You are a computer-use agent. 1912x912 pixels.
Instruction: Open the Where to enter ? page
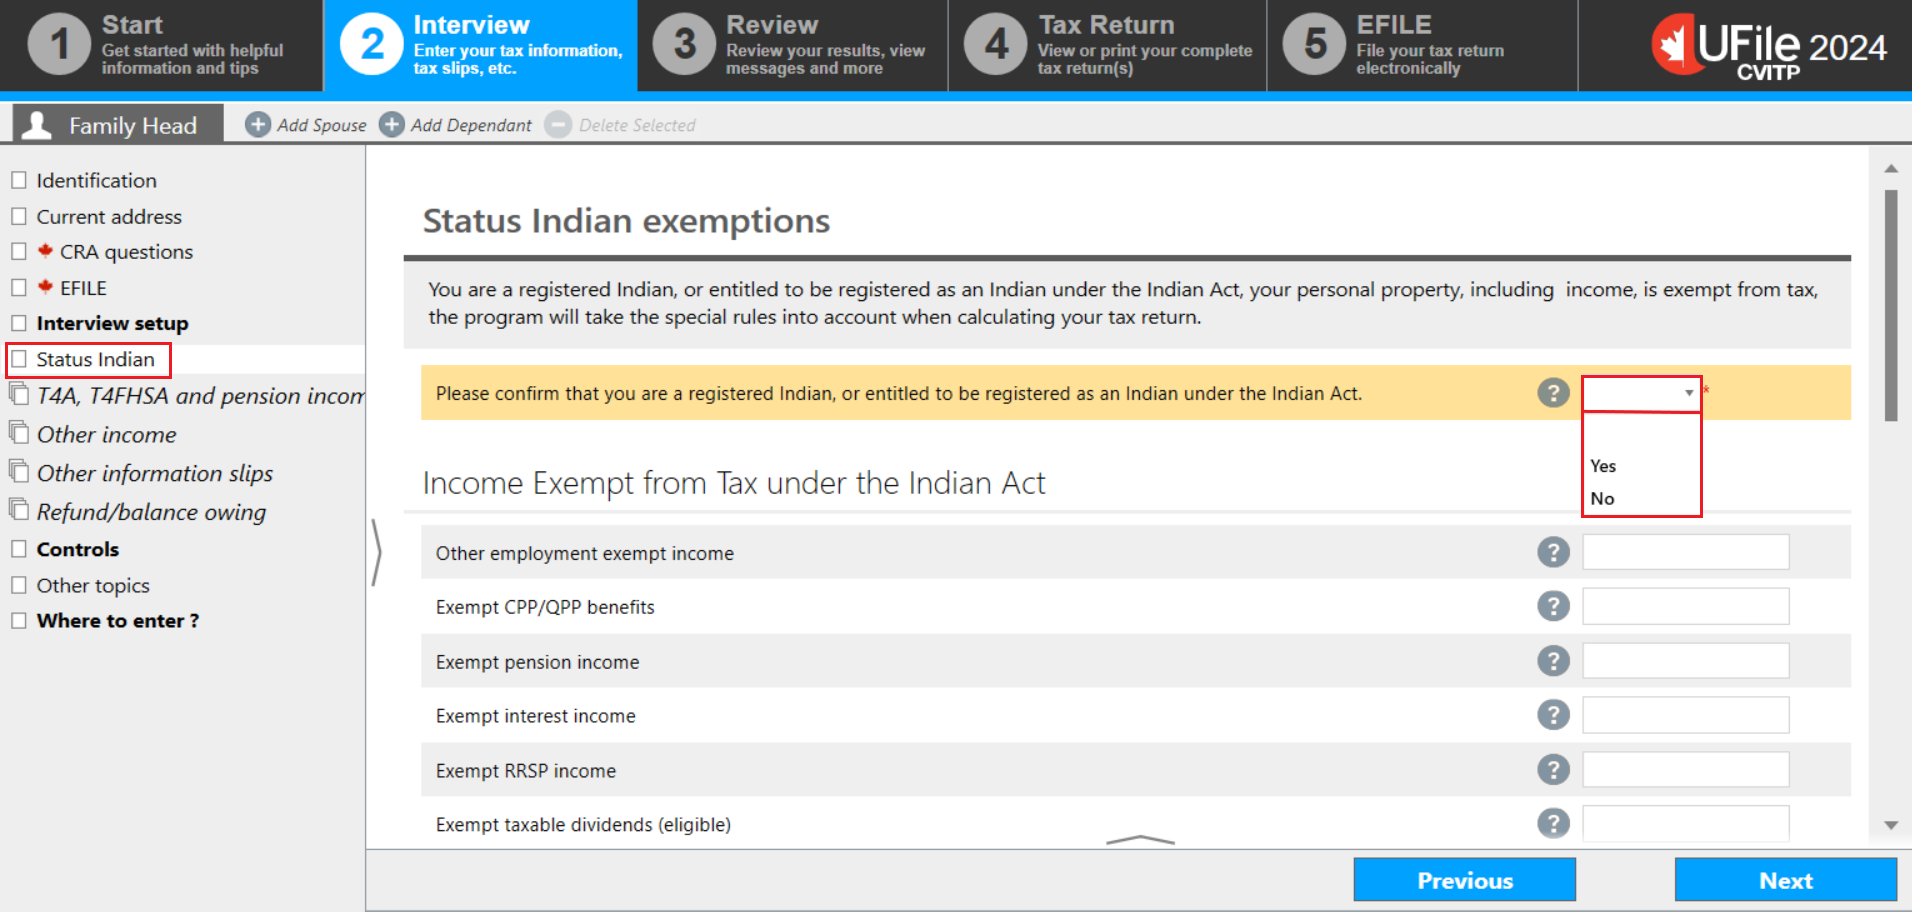coord(118,620)
